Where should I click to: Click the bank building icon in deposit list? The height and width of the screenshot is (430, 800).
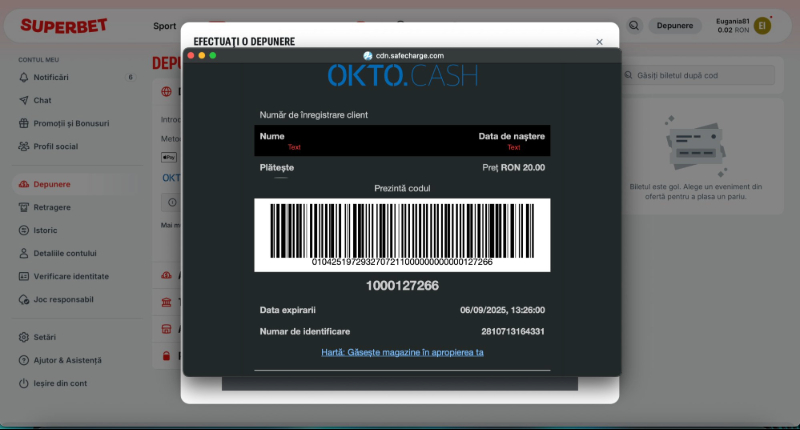166,302
